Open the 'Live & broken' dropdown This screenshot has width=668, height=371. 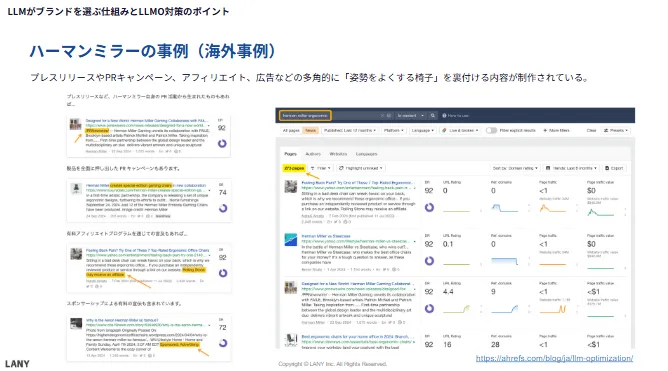click(x=461, y=130)
